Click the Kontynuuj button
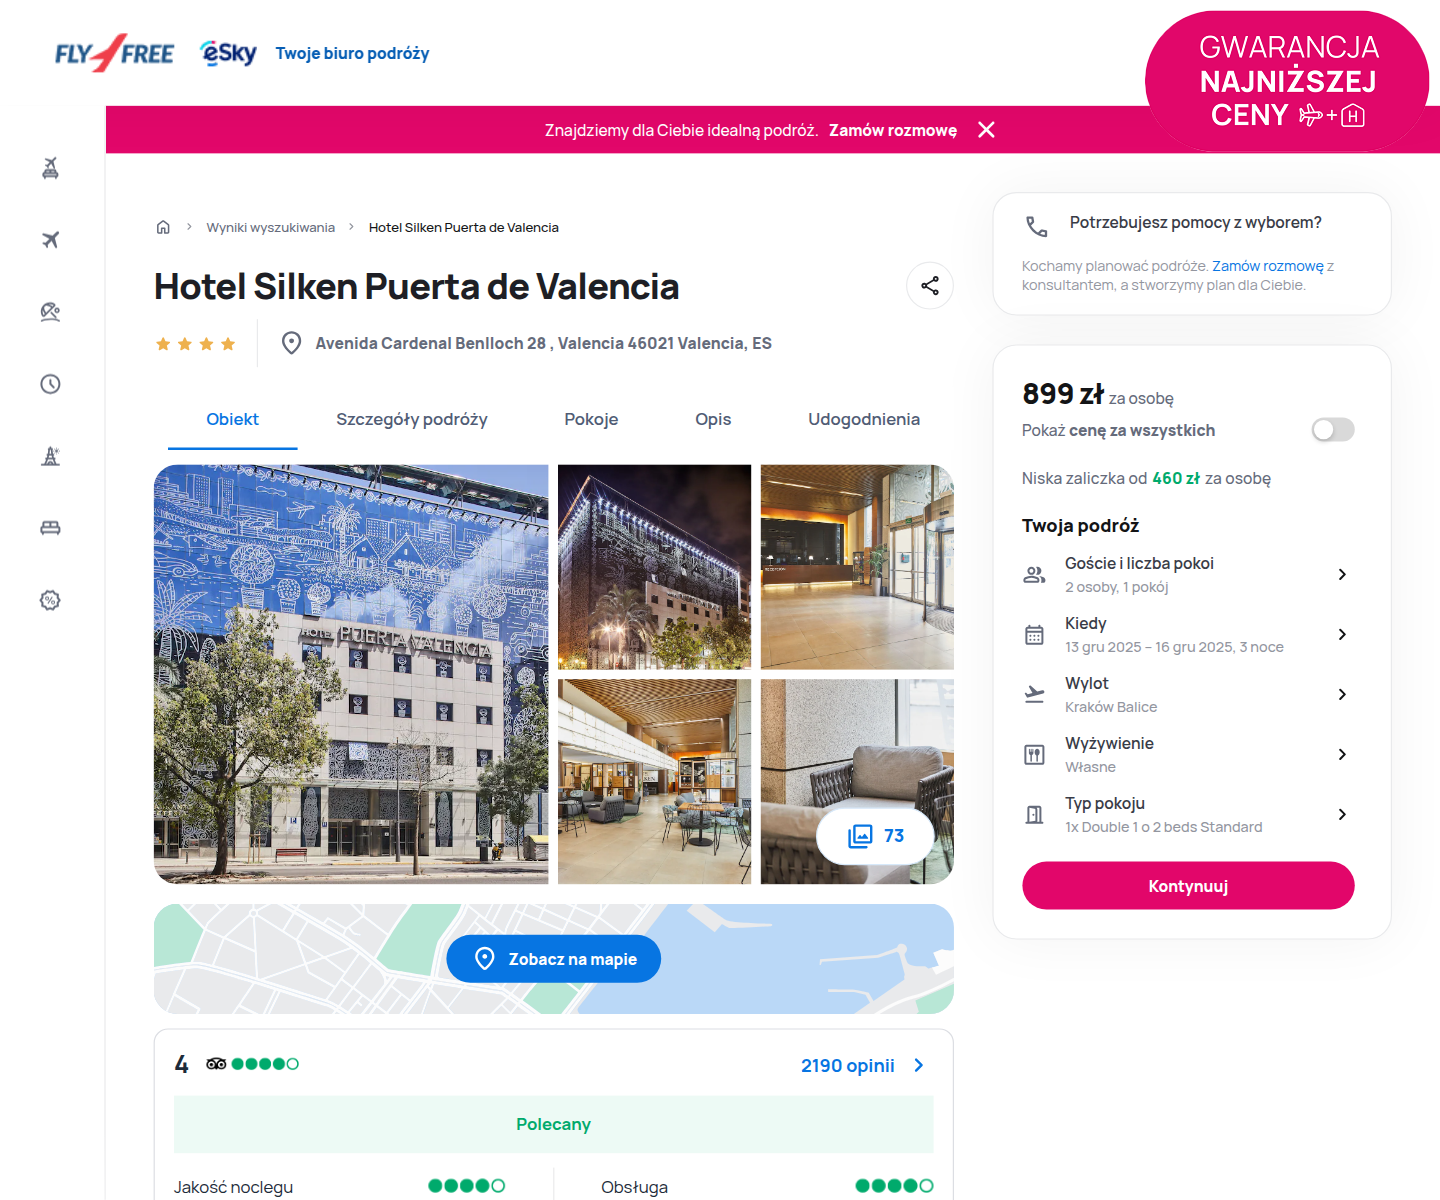The image size is (1440, 1200). [1188, 886]
